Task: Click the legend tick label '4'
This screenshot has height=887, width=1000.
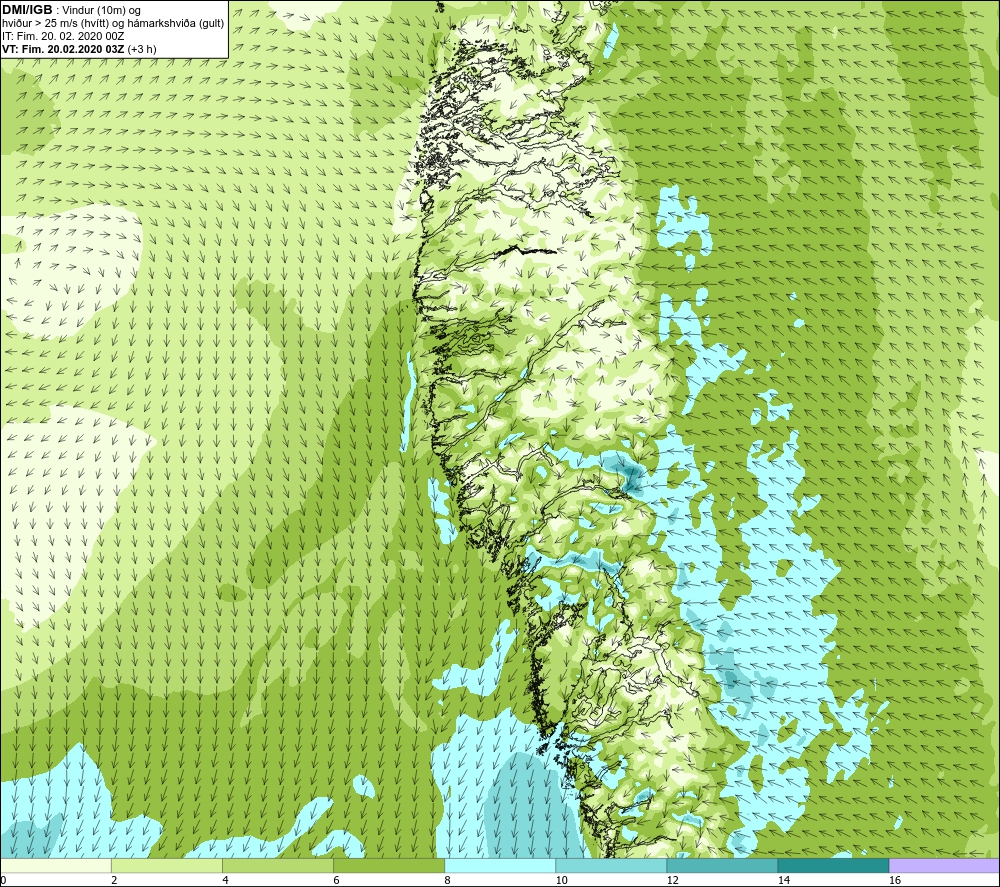Action: point(225,881)
